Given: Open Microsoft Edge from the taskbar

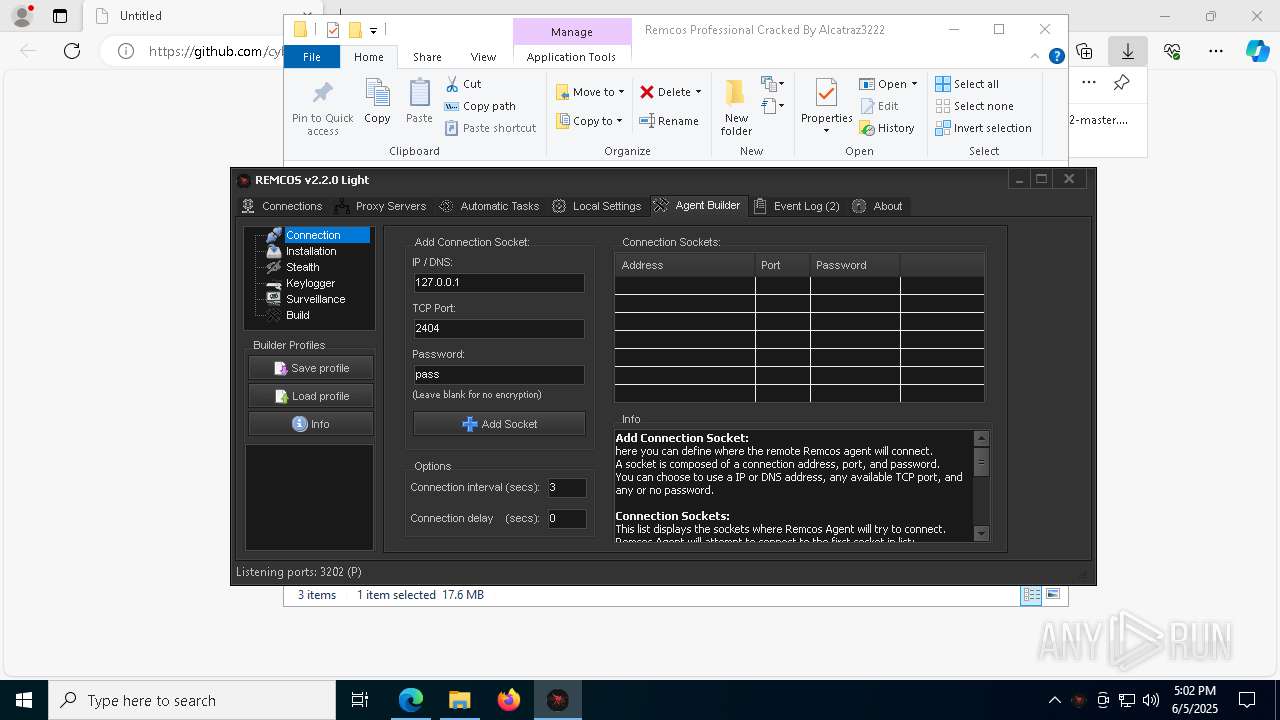Looking at the screenshot, I should (x=411, y=700).
